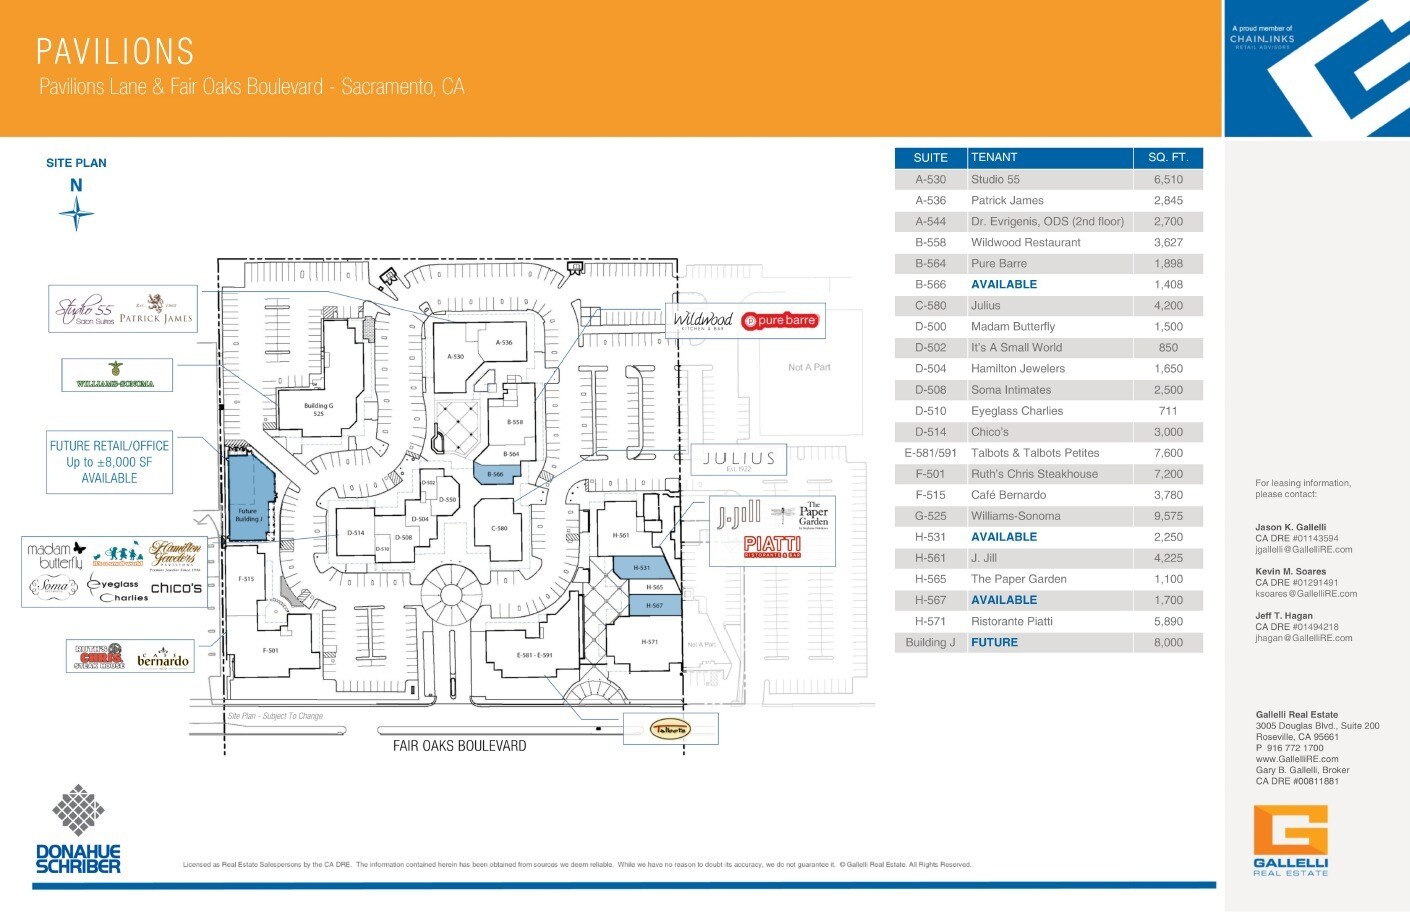This screenshot has width=1410, height=912.
Task: Click suite F-515 on the site plan
Action: pyautogui.click(x=247, y=579)
